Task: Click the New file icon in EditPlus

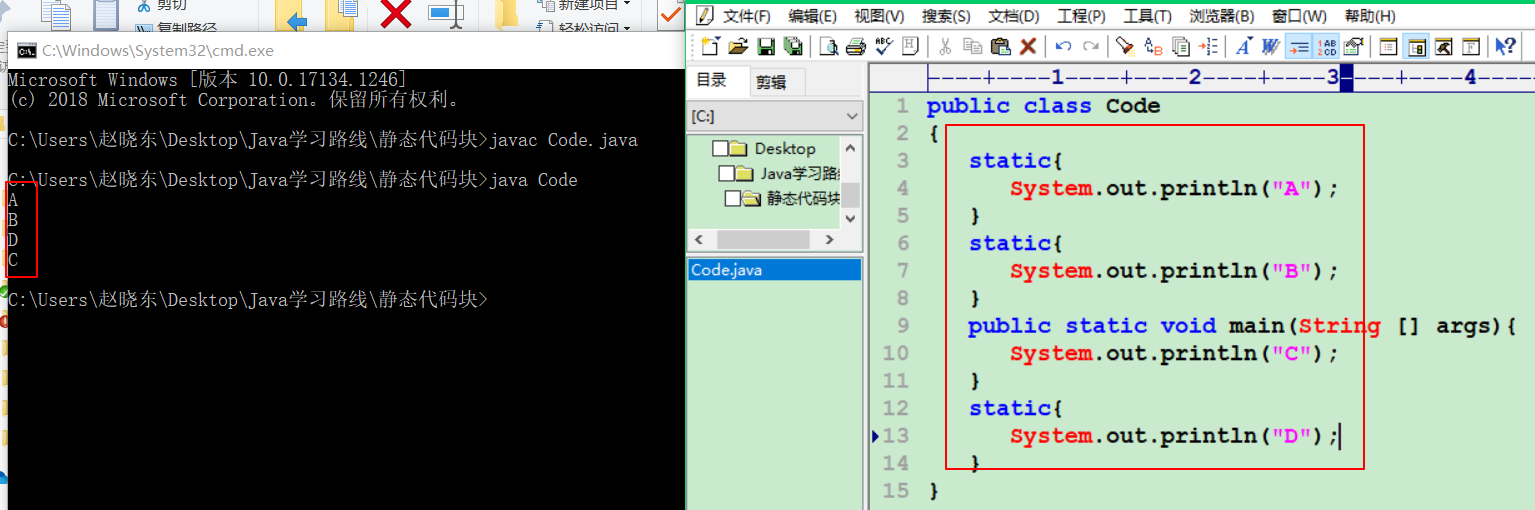Action: (x=710, y=46)
